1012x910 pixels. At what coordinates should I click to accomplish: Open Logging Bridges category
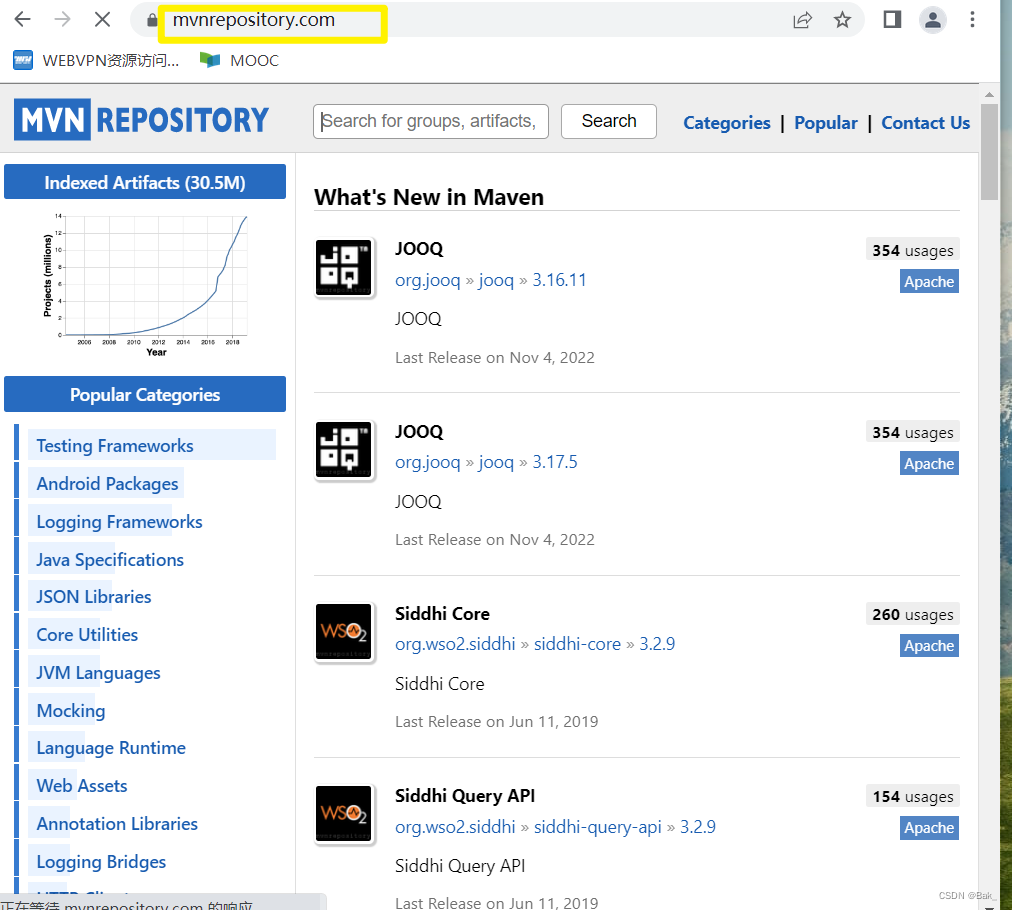coord(101,862)
